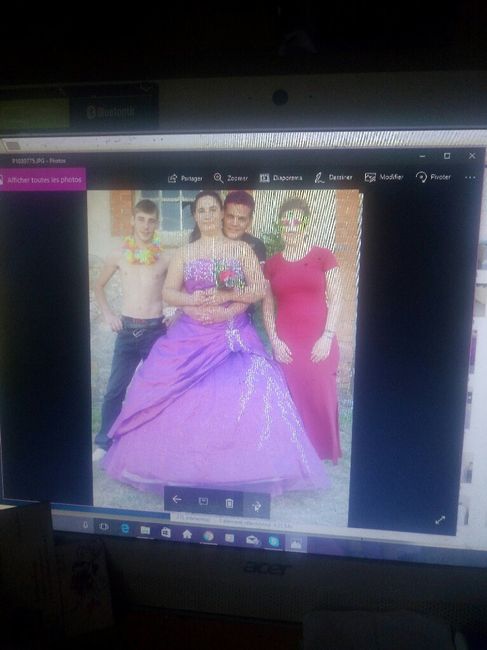This screenshot has height=650, width=487.
Task: Rotate the photo with Pivoter
Action: point(433,177)
